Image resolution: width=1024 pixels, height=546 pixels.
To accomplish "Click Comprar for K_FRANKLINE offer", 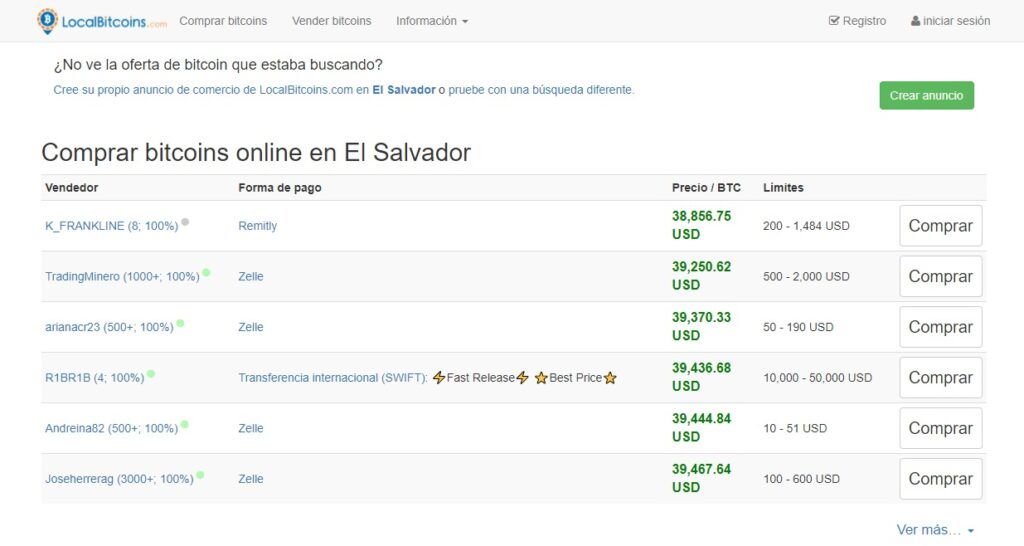I will tap(940, 226).
